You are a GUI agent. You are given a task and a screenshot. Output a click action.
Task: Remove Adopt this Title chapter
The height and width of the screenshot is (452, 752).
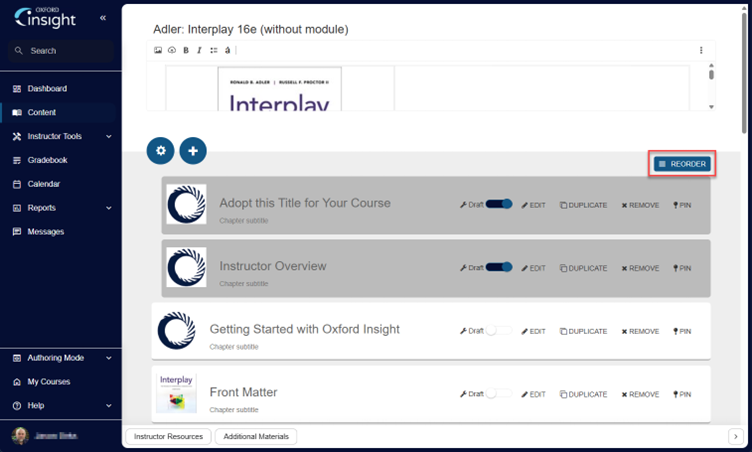click(x=640, y=205)
